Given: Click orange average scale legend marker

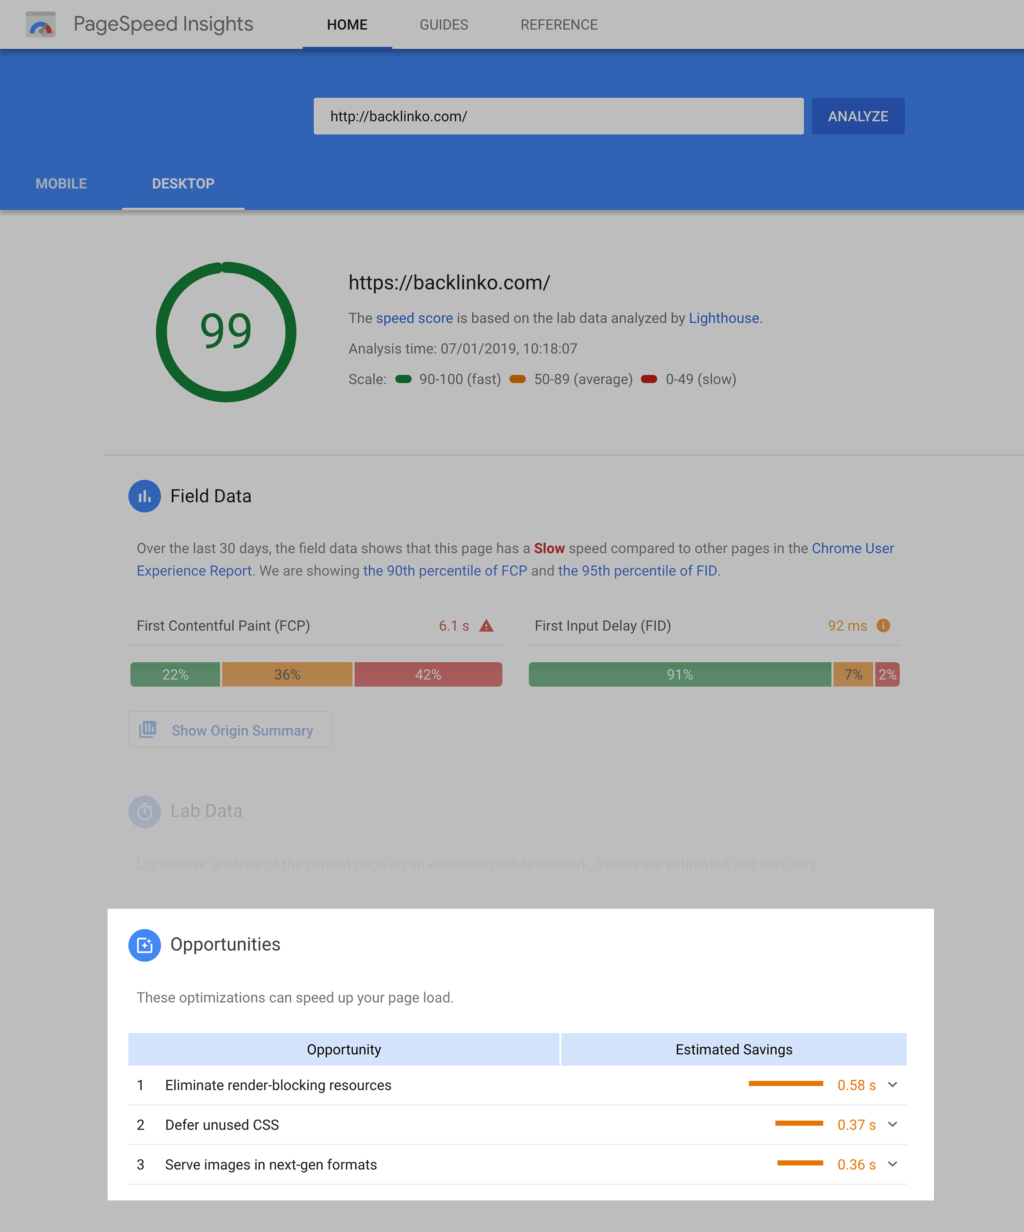Looking at the screenshot, I should tap(517, 379).
